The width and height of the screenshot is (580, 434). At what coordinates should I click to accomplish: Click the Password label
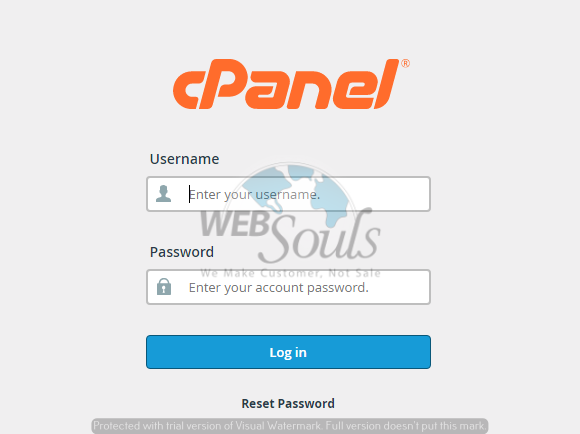(182, 252)
